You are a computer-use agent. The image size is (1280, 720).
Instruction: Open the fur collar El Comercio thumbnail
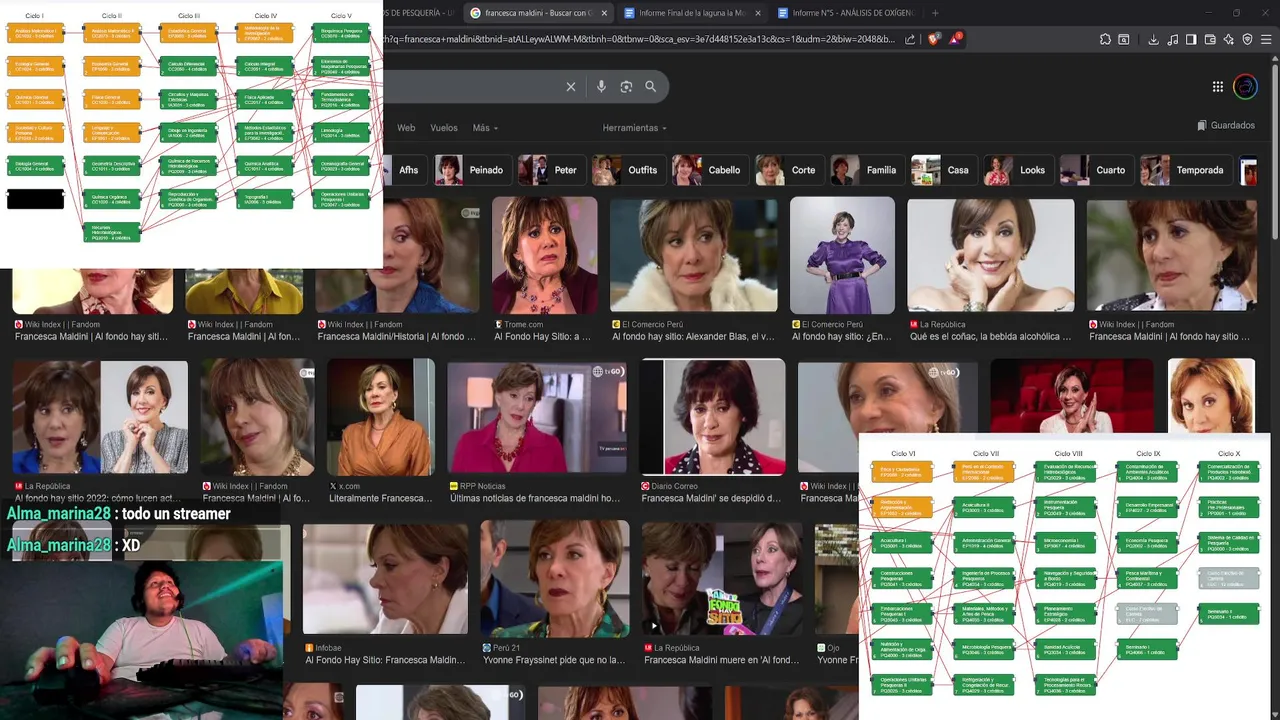point(693,254)
